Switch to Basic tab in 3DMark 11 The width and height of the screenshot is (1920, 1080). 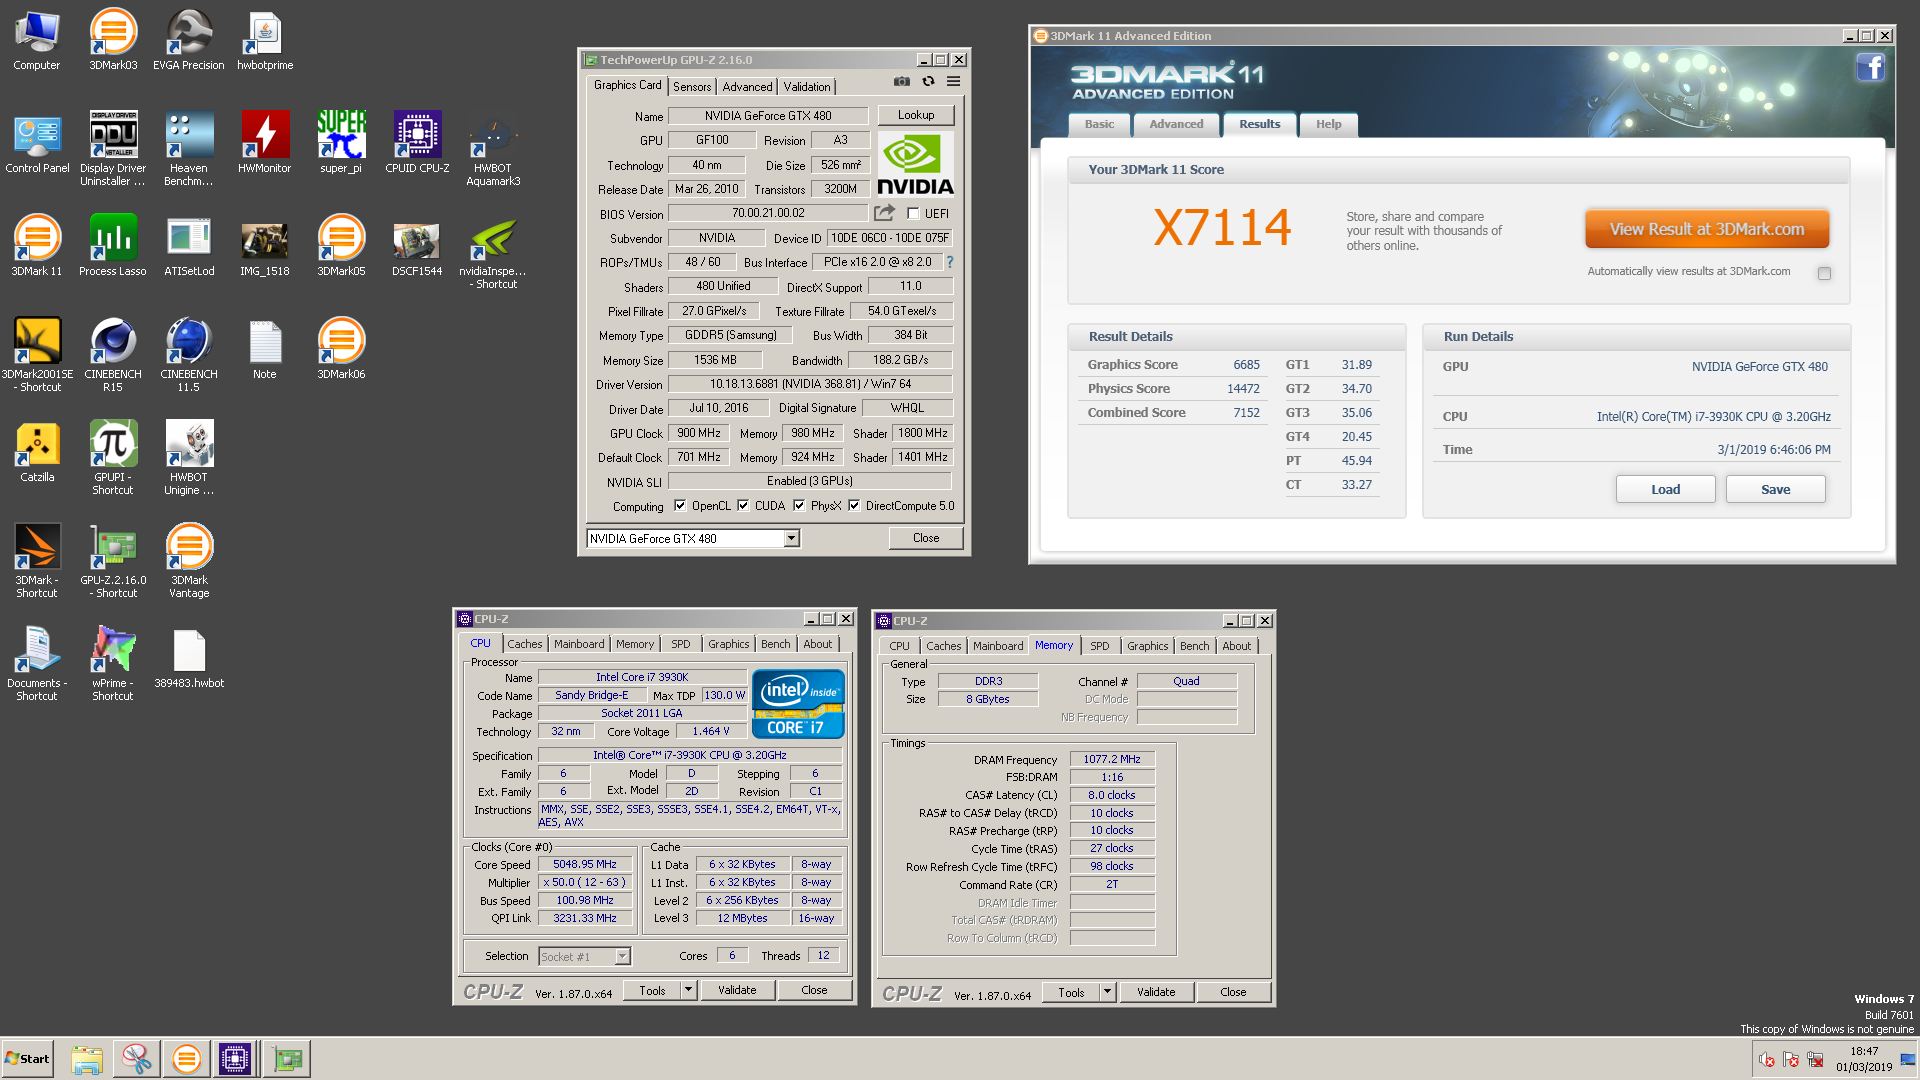click(x=1099, y=124)
